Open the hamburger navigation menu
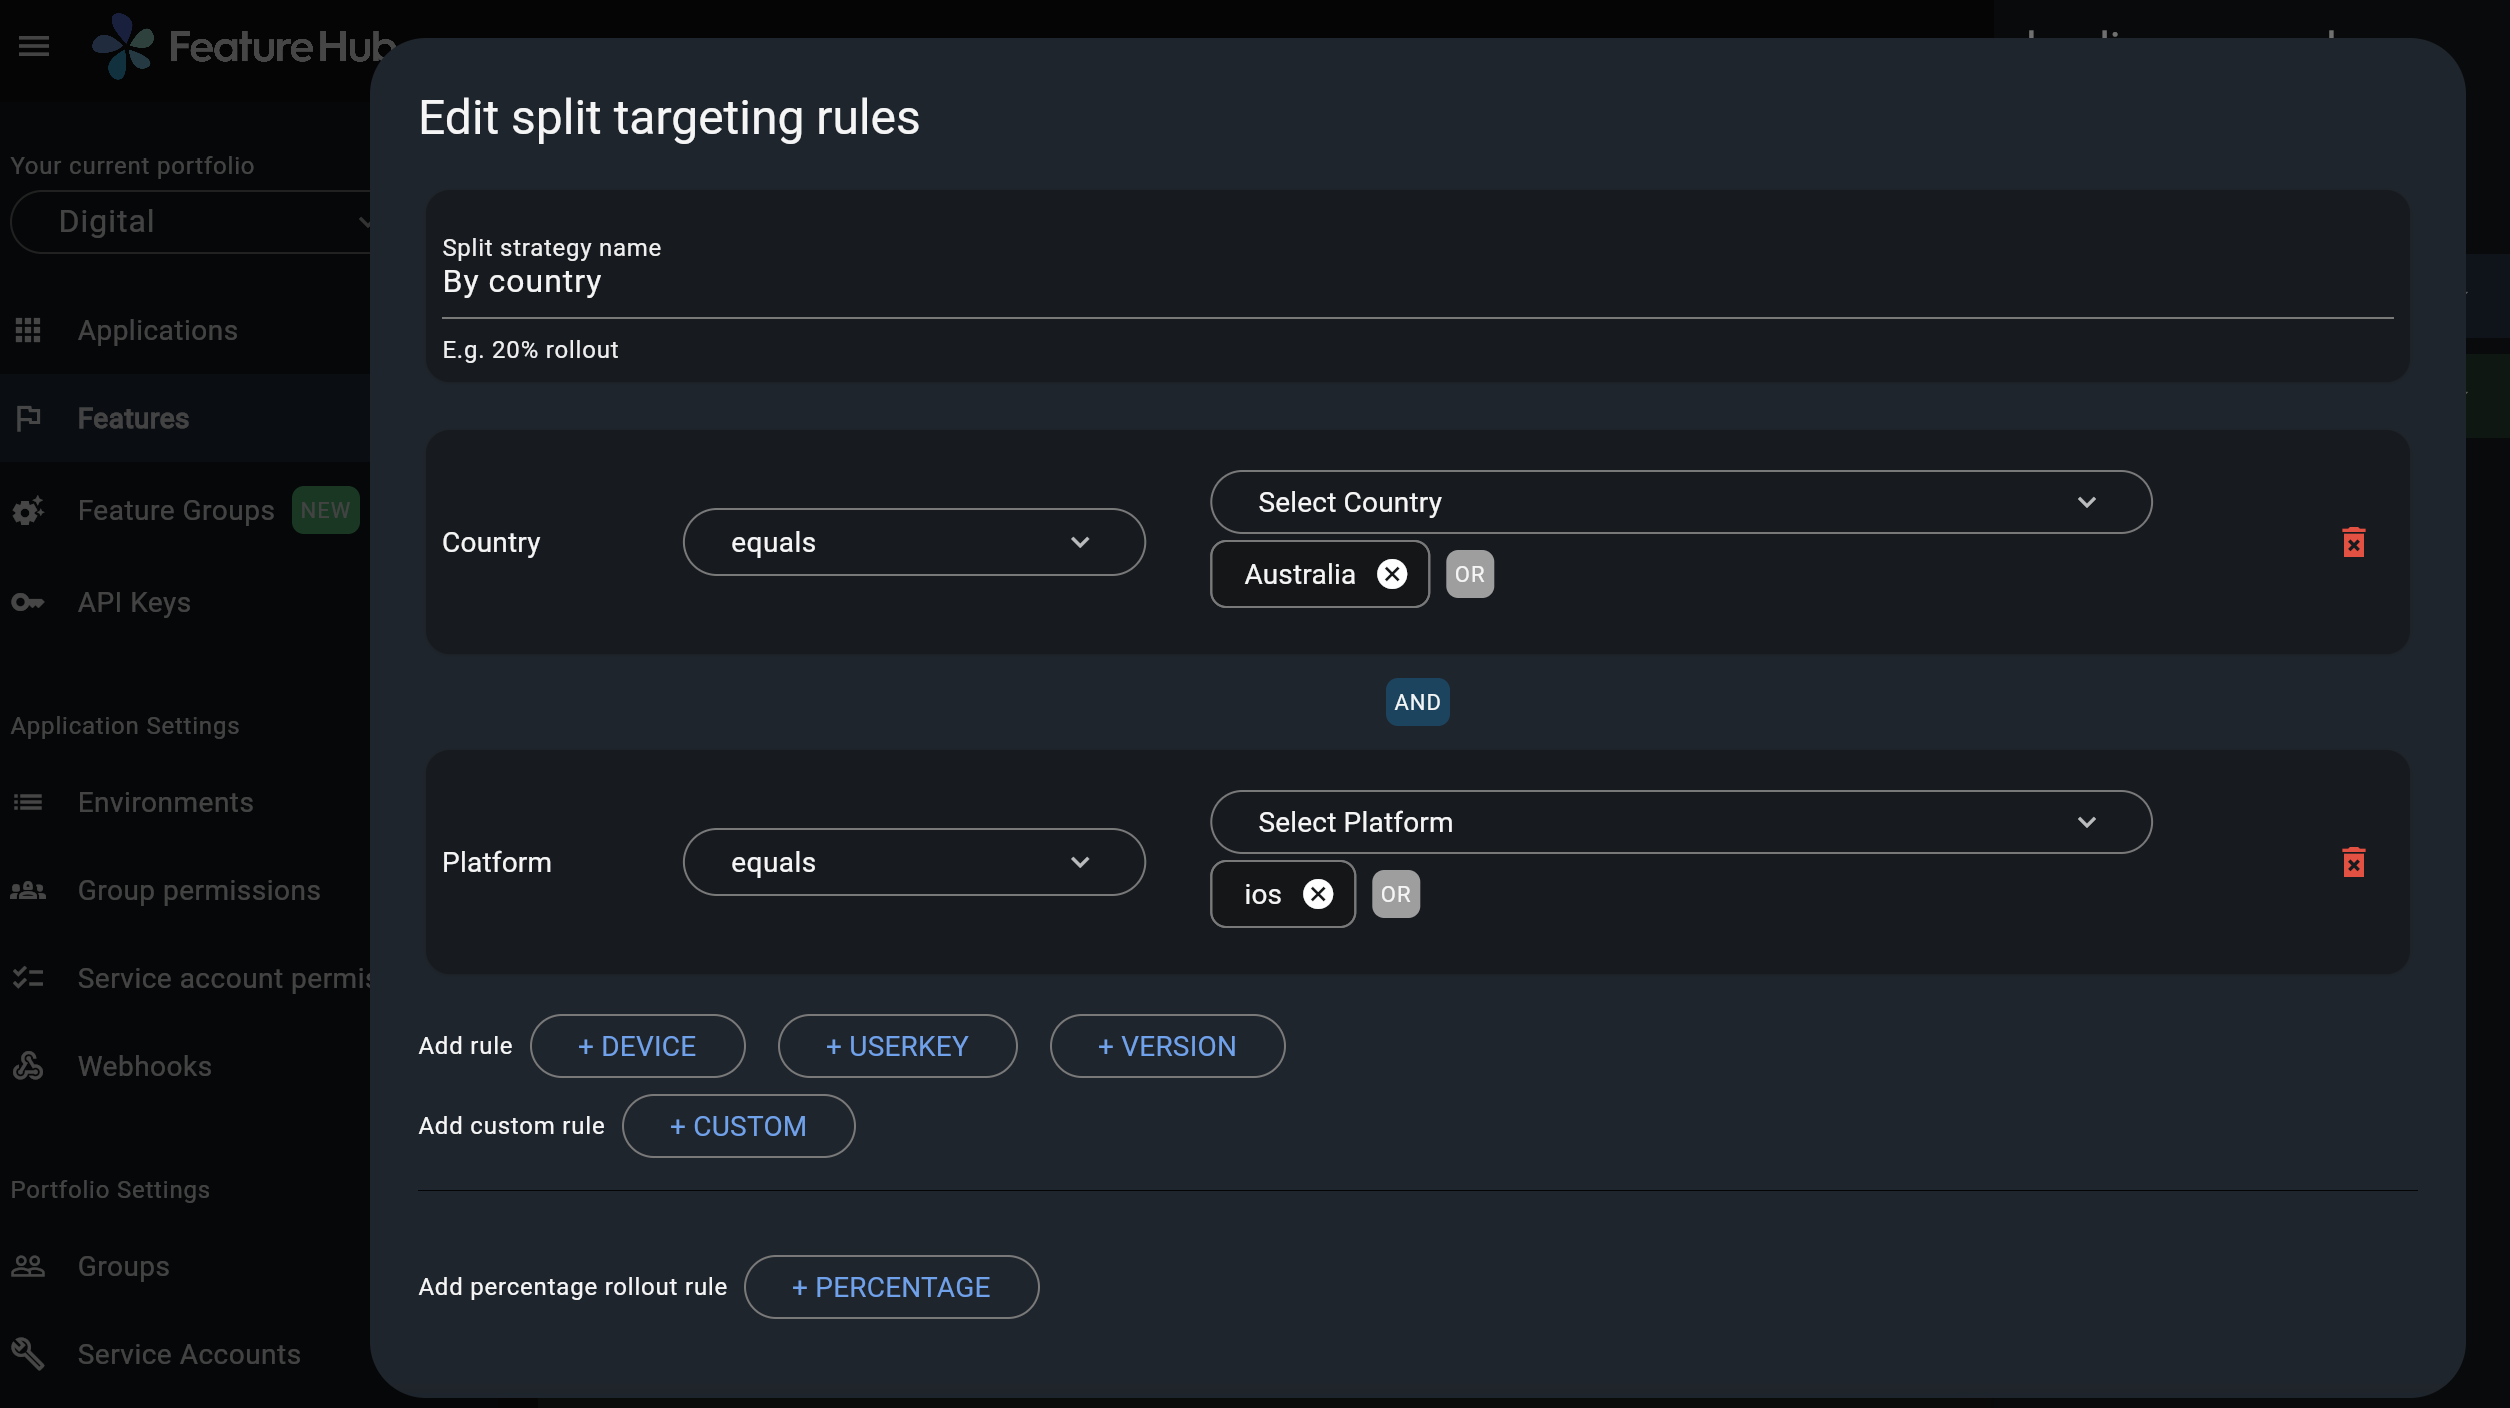2510x1408 pixels. pos(33,45)
